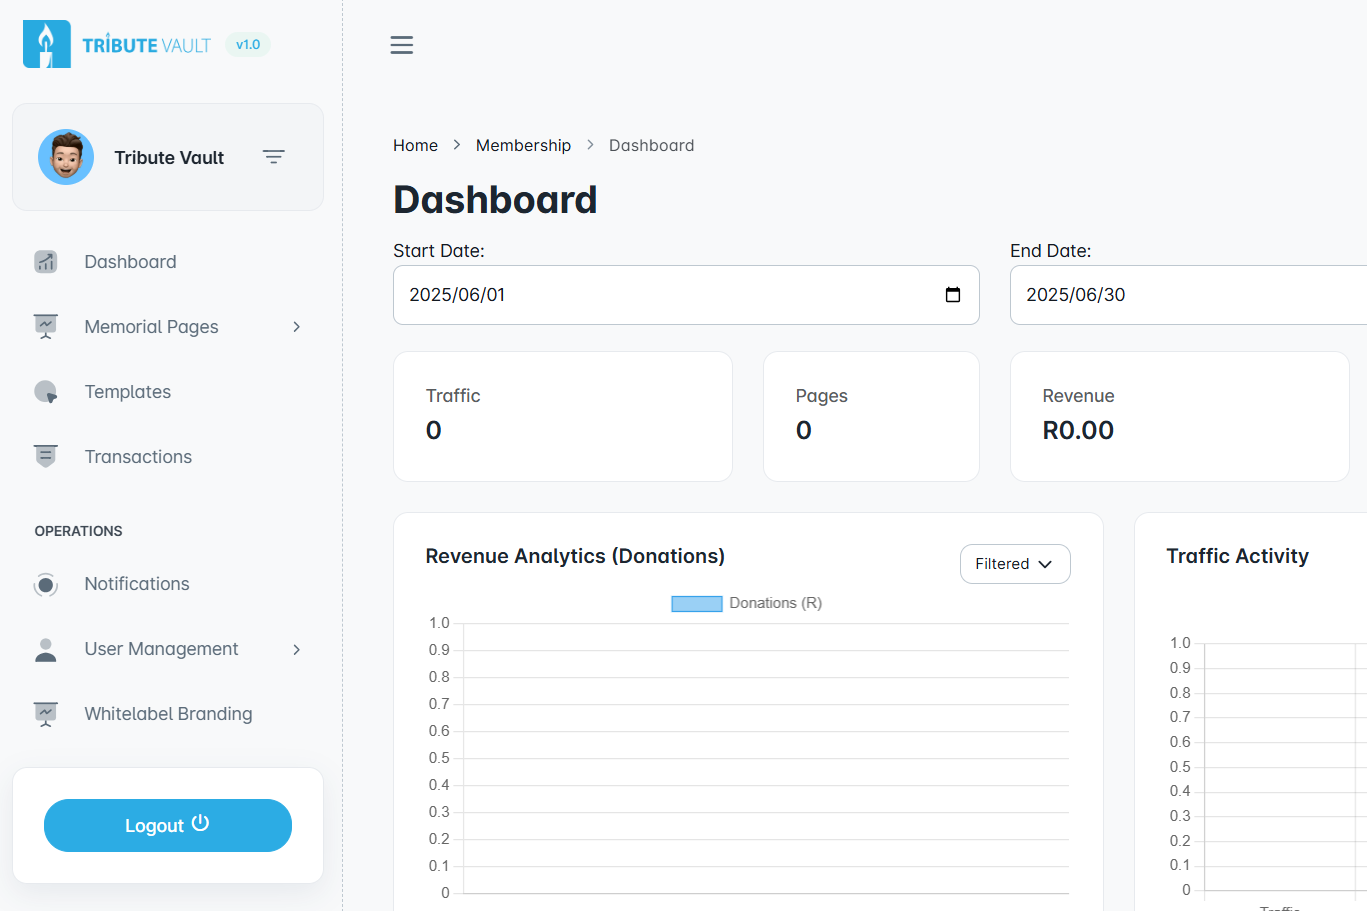1367x911 pixels.
Task: Open the profile filter lines icon
Action: 273,157
